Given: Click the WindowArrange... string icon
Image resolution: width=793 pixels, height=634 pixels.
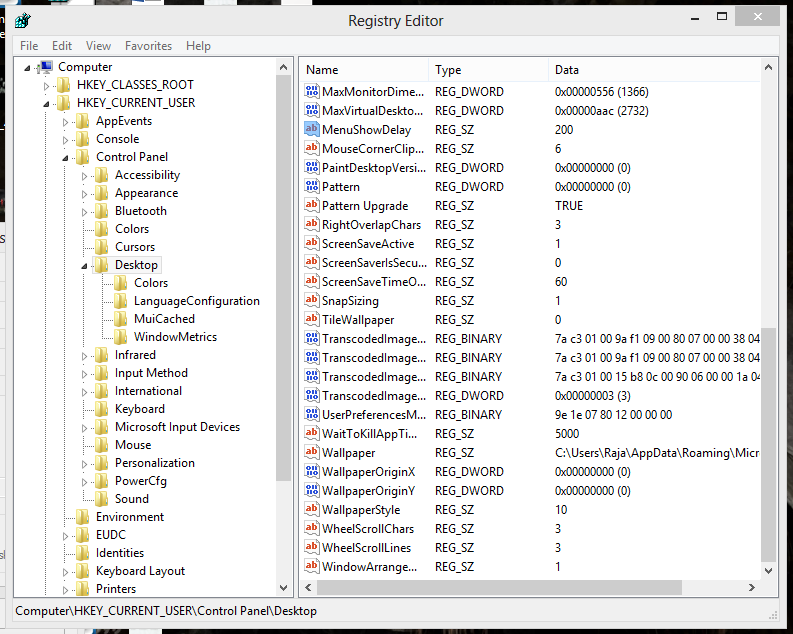Looking at the screenshot, I should (x=312, y=566).
